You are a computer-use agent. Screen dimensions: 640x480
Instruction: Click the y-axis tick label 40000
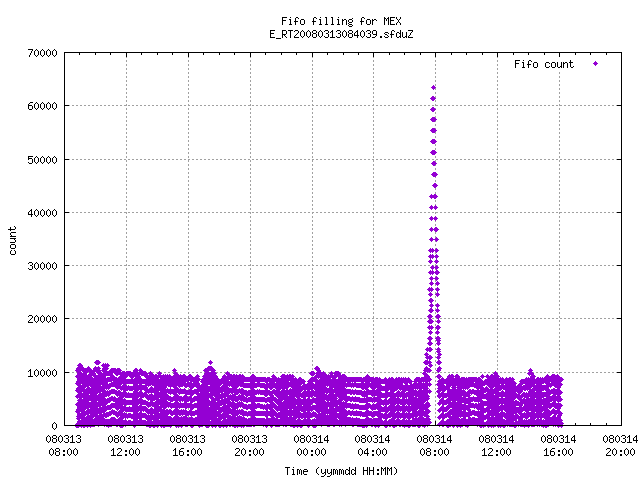(x=42, y=213)
